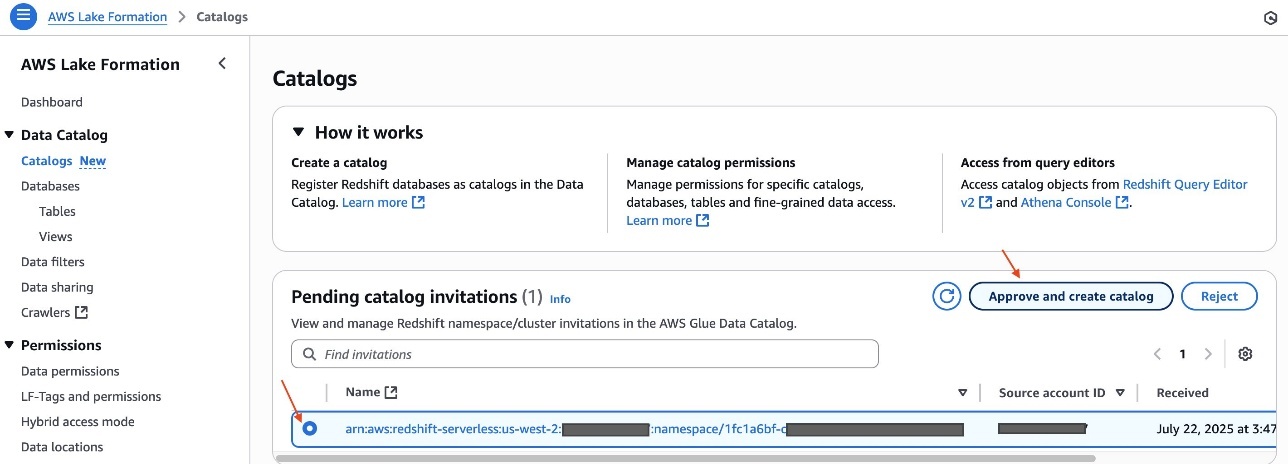This screenshot has height=464, width=1288.
Task: Open Data locations in the sidebar
Action: click(62, 447)
